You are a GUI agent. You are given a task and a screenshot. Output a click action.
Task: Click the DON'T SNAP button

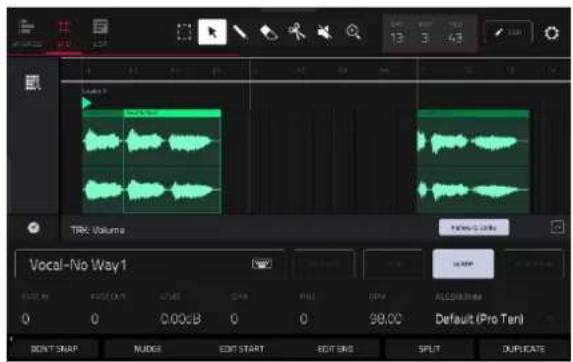click(54, 349)
